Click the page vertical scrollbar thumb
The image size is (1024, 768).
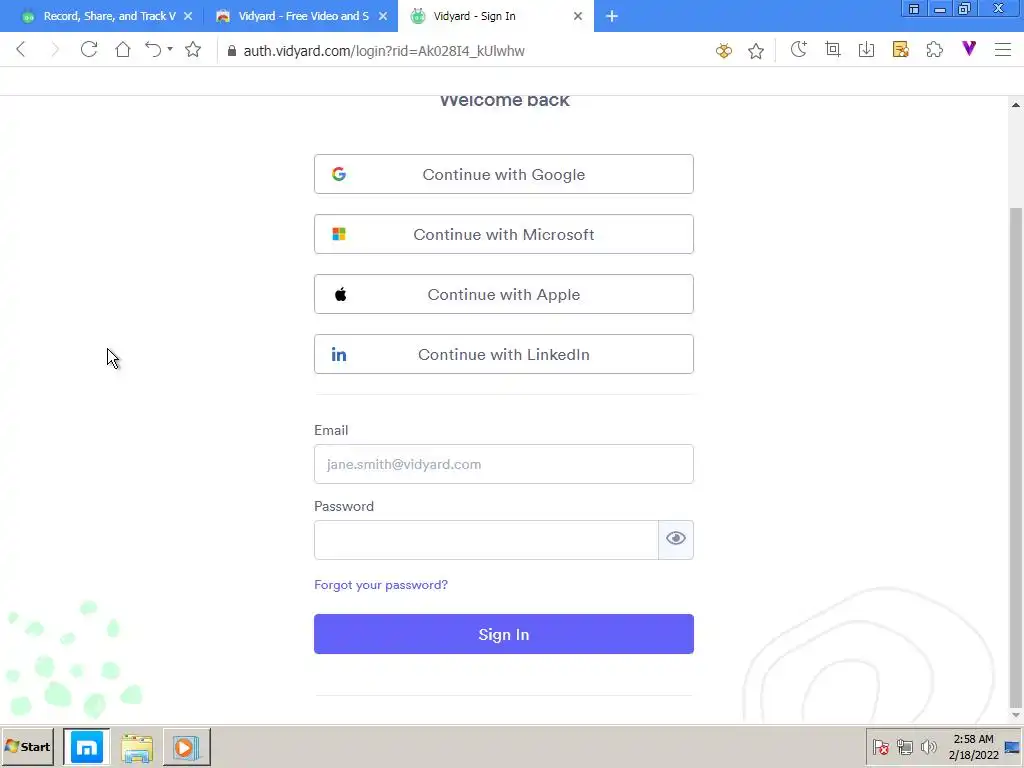[1016, 457]
